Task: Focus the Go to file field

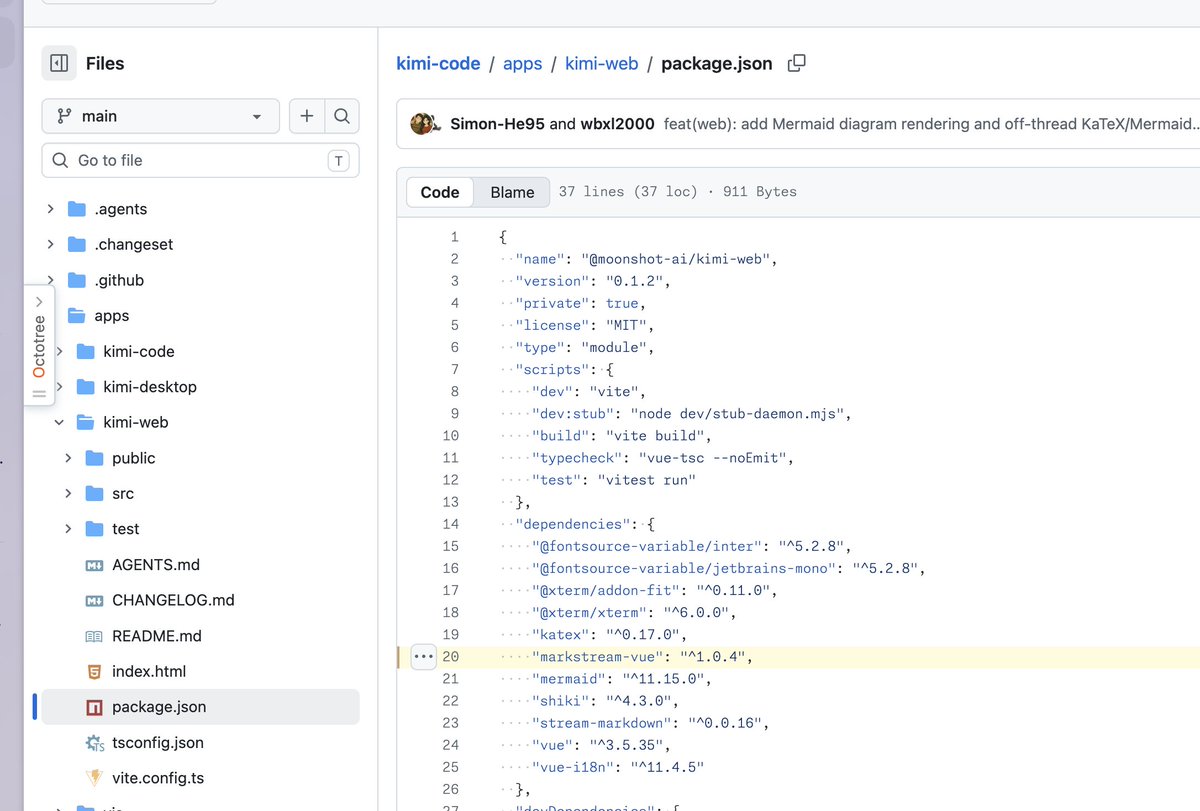Action: coord(200,160)
